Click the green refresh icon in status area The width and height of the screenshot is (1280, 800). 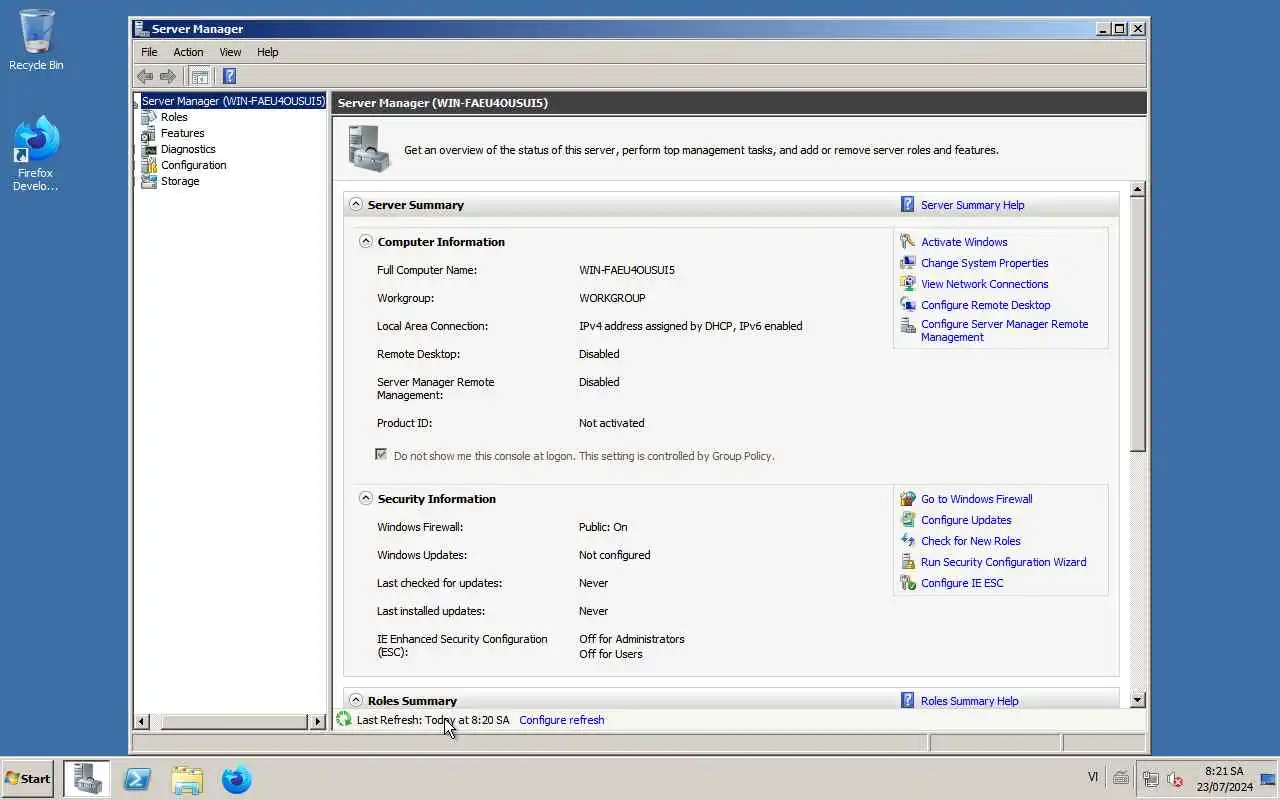tap(344, 719)
